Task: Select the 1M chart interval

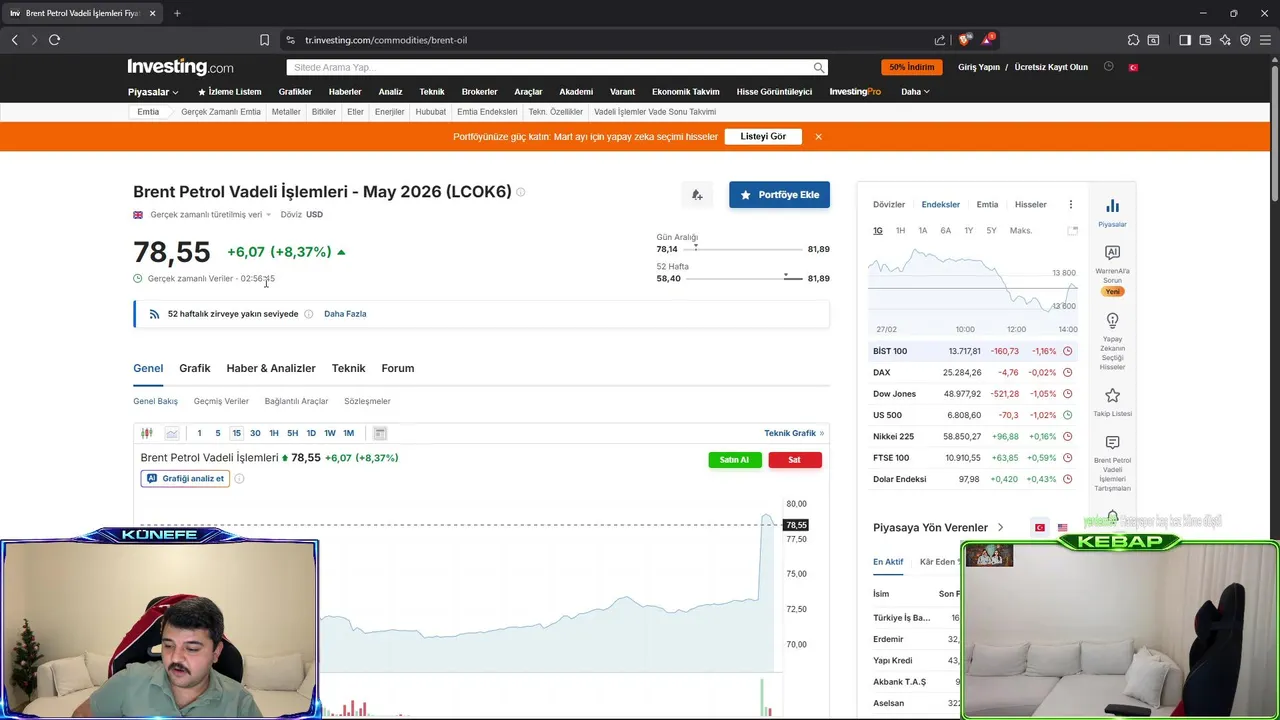Action: pyautogui.click(x=348, y=433)
